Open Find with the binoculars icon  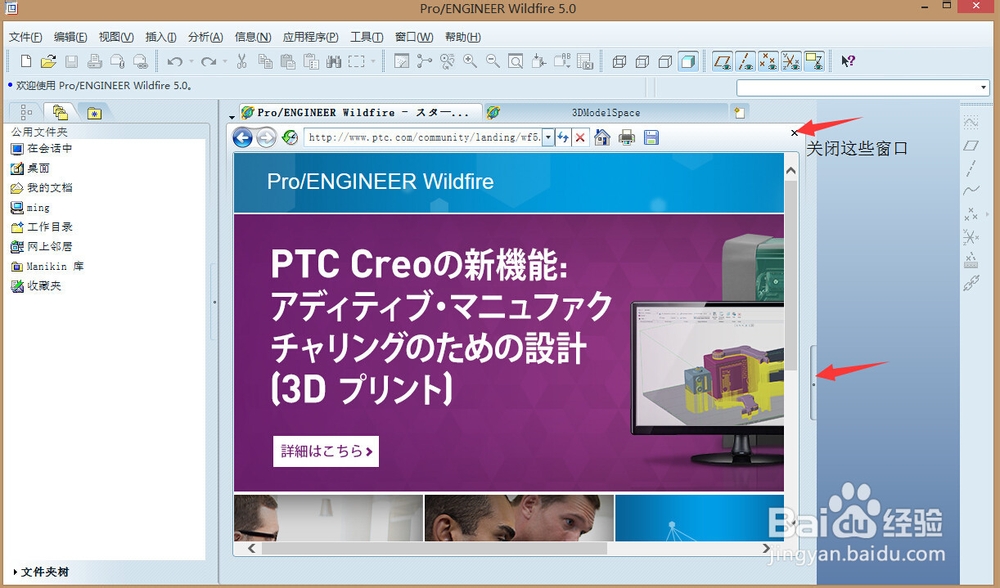[x=334, y=61]
